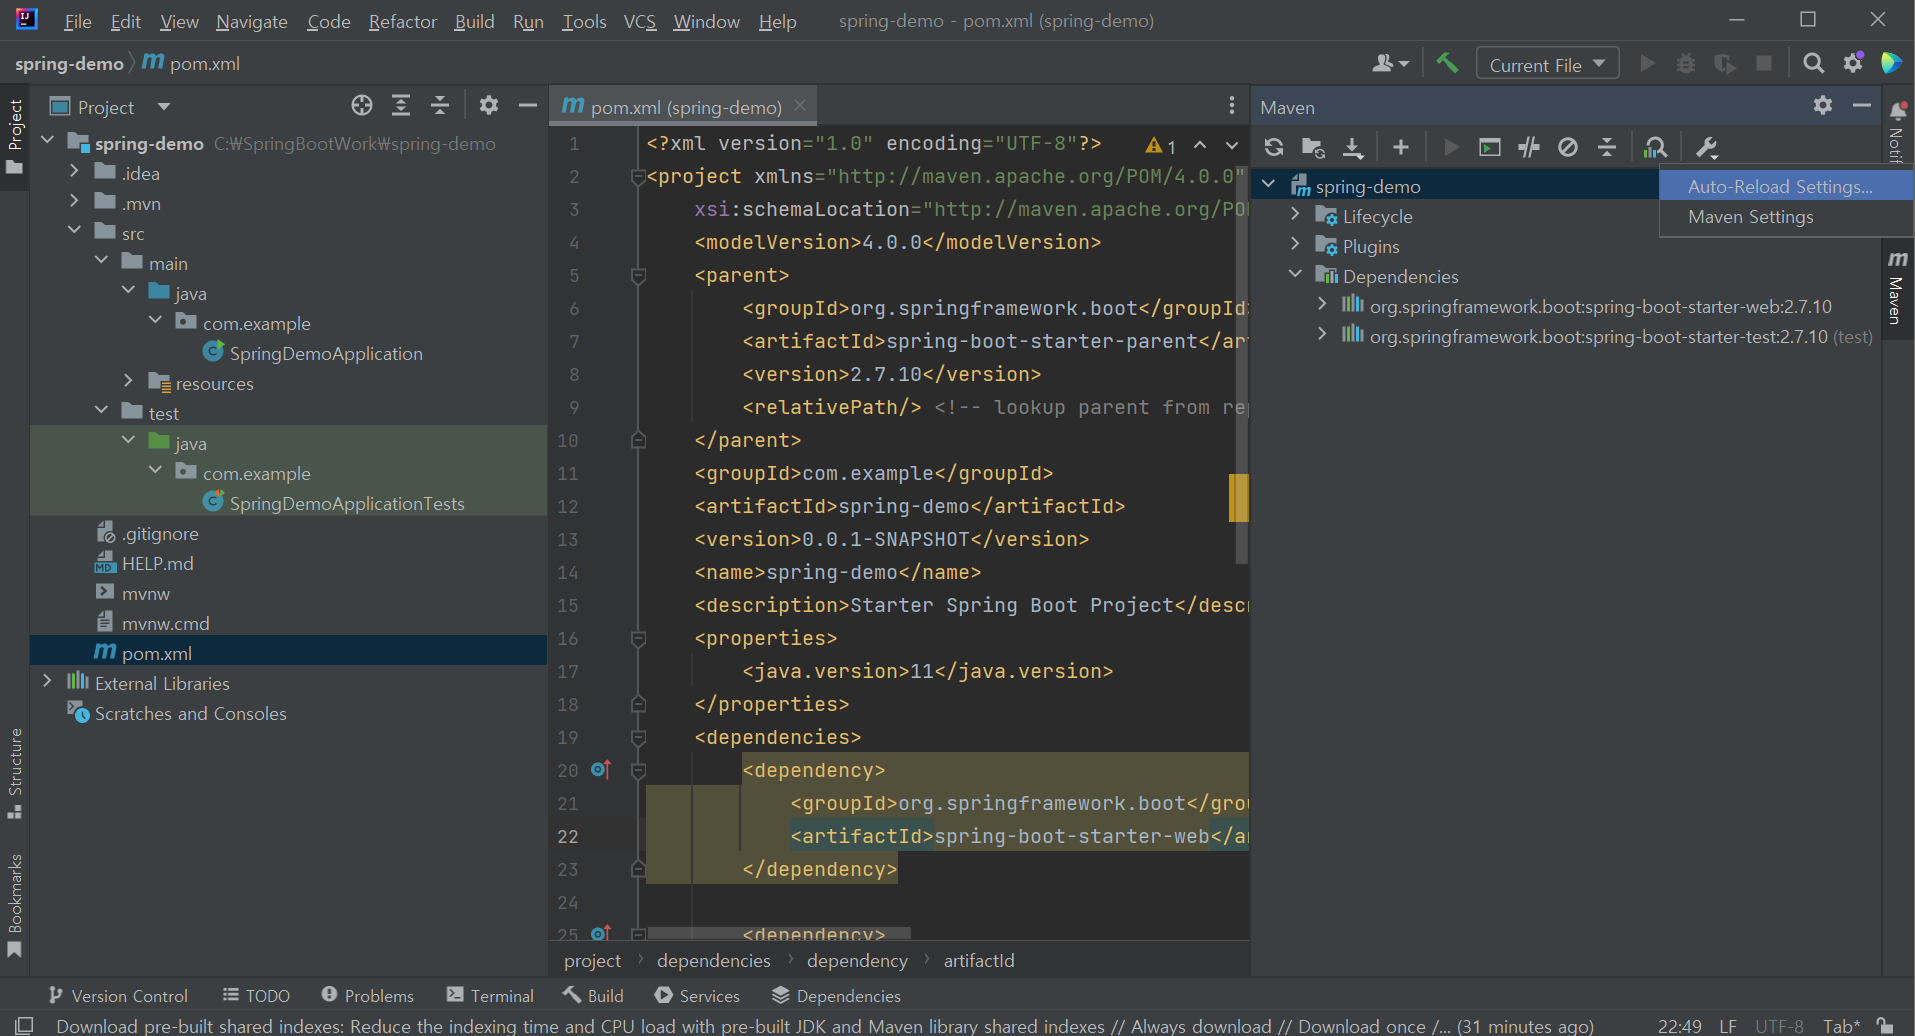The image size is (1915, 1036).
Task: Collapse all in Project panel
Action: click(x=440, y=105)
